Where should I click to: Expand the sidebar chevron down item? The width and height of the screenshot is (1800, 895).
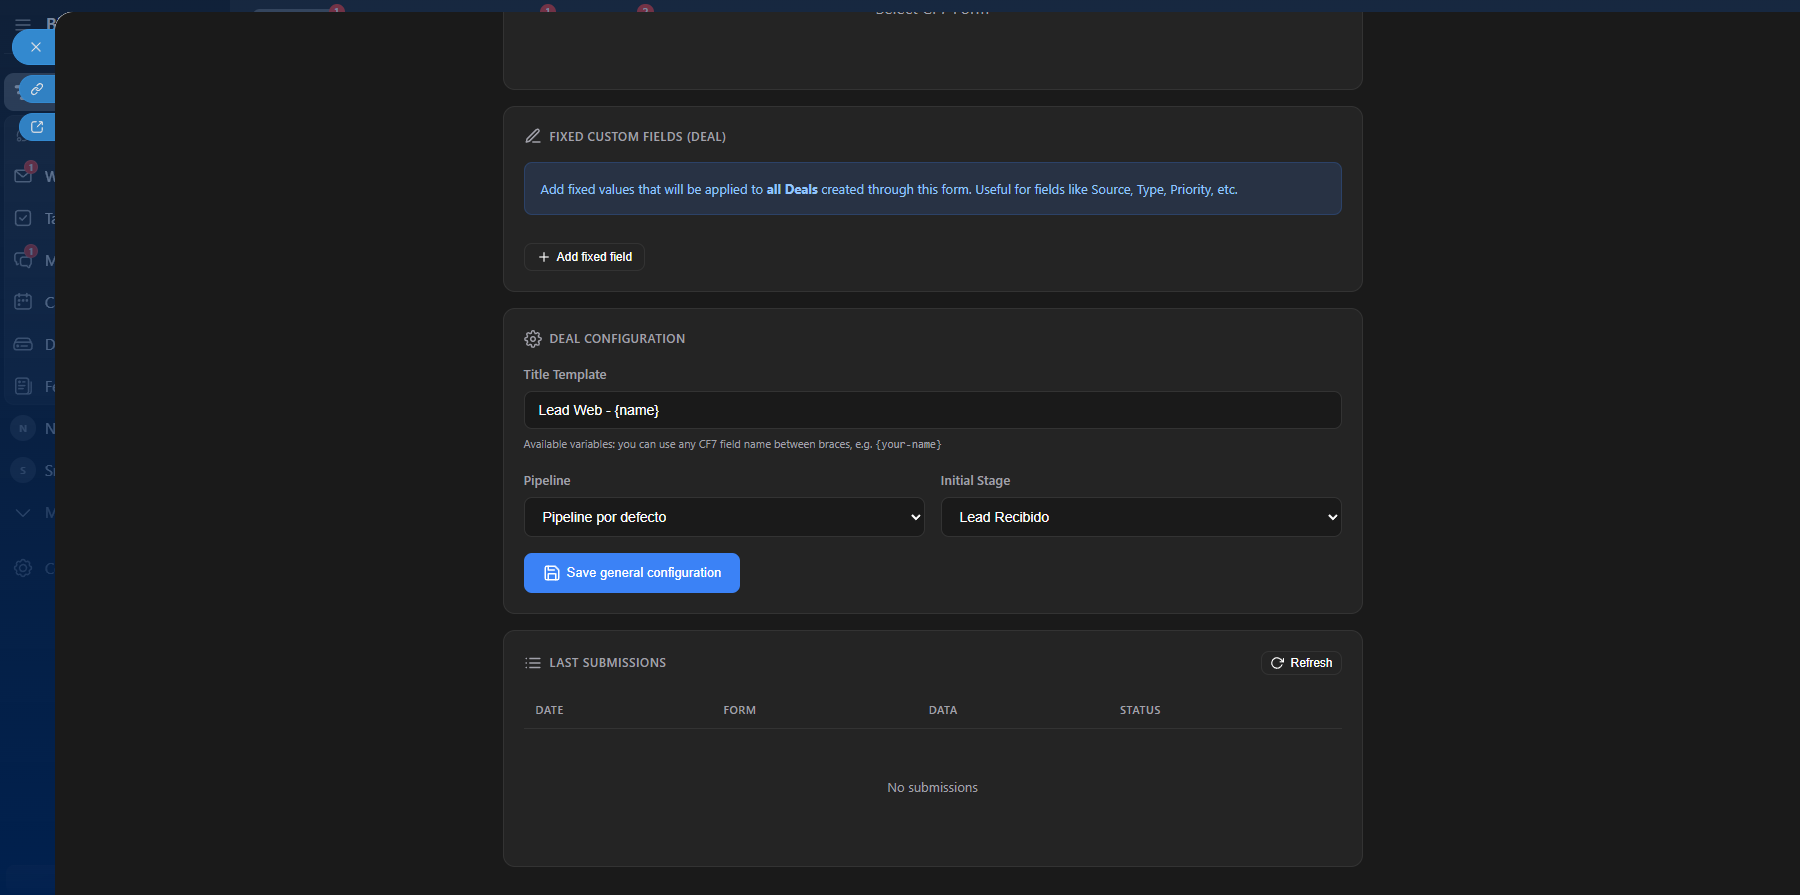point(23,512)
